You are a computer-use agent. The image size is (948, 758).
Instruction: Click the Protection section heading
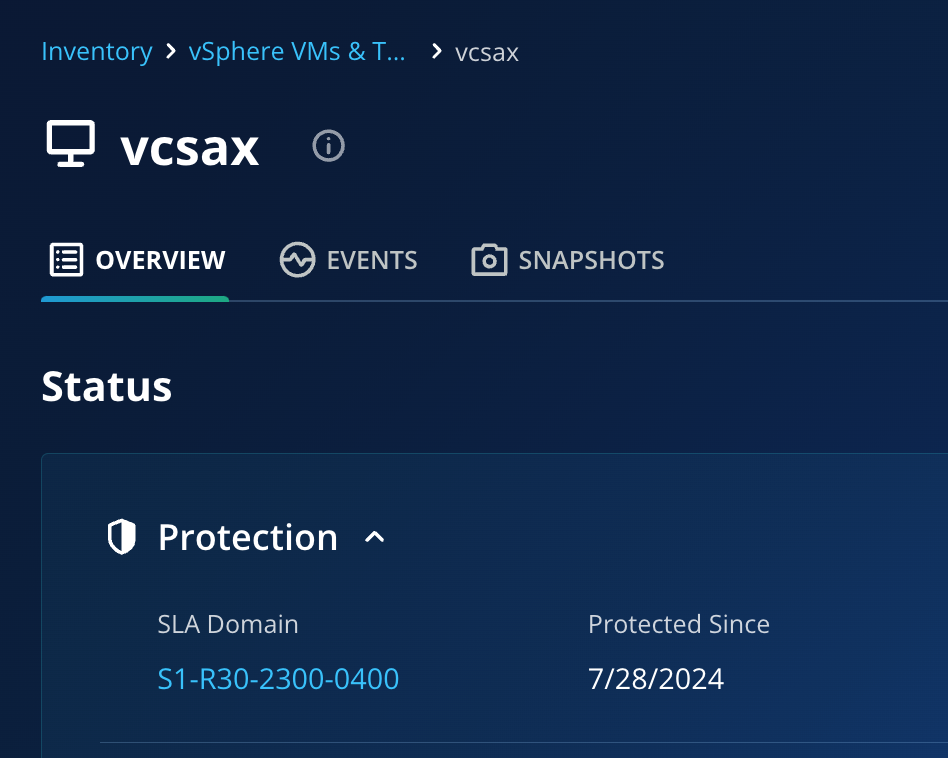tap(247, 537)
